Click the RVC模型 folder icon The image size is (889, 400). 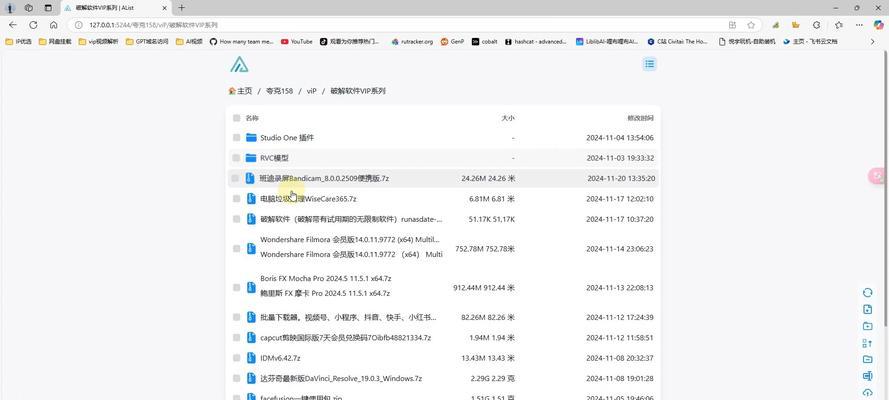(x=251, y=158)
